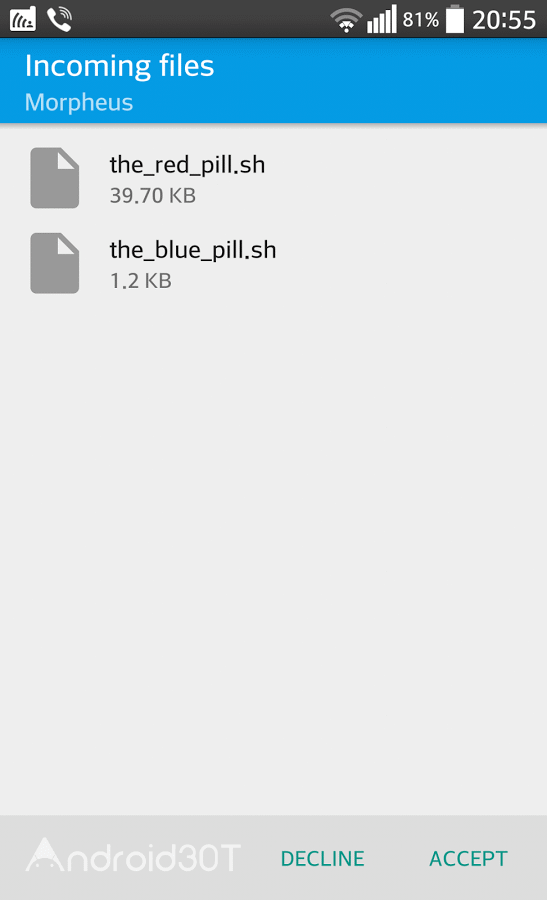
Task: Tap the cellular signal bars icon
Action: coord(382,19)
